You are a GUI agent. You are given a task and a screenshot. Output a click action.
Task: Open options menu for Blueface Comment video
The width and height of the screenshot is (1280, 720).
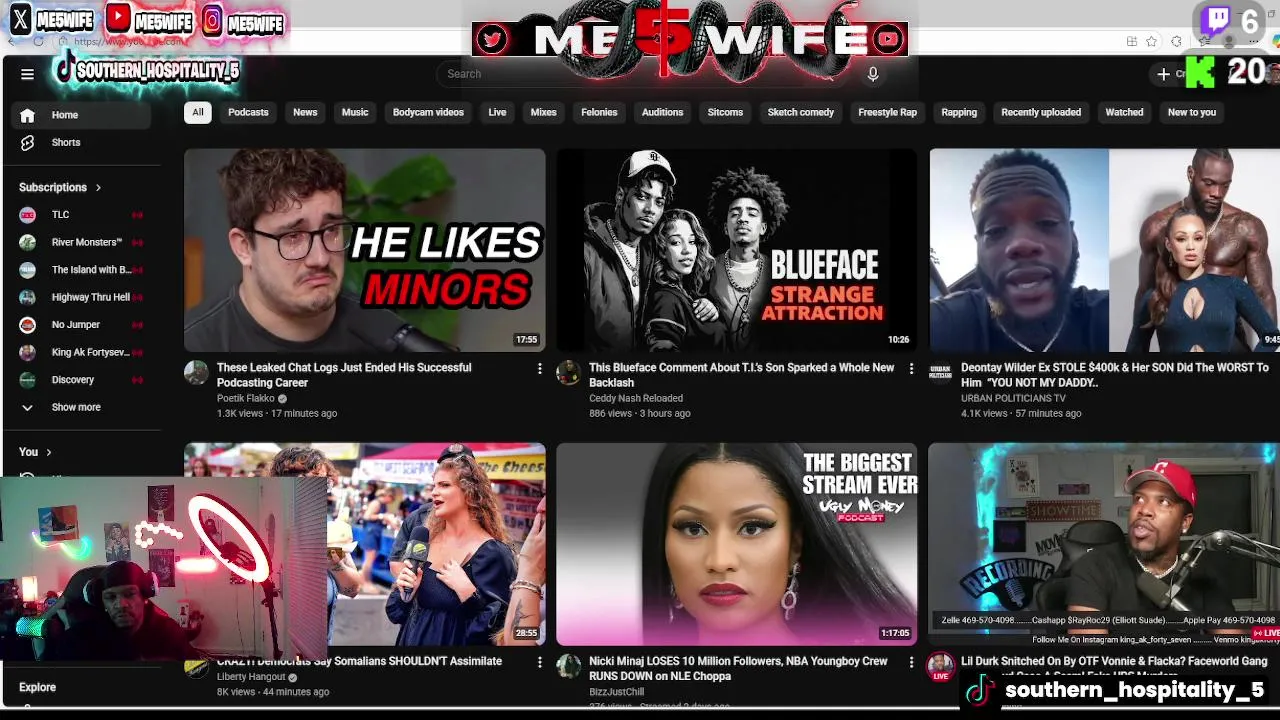(911, 369)
